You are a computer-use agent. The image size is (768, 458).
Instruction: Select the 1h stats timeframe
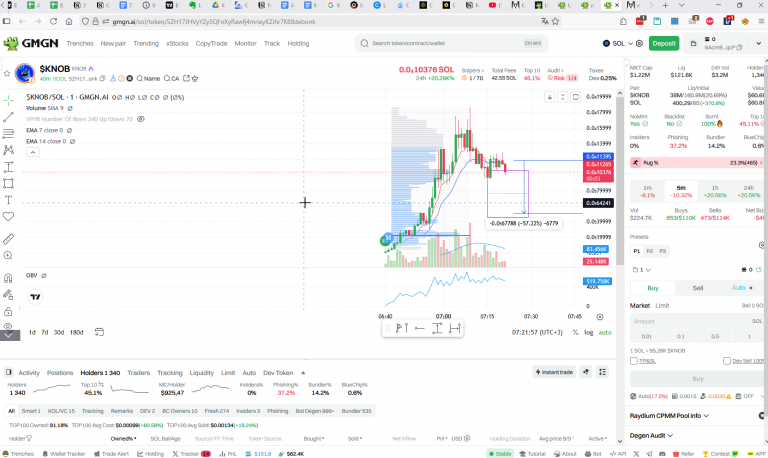715,192
